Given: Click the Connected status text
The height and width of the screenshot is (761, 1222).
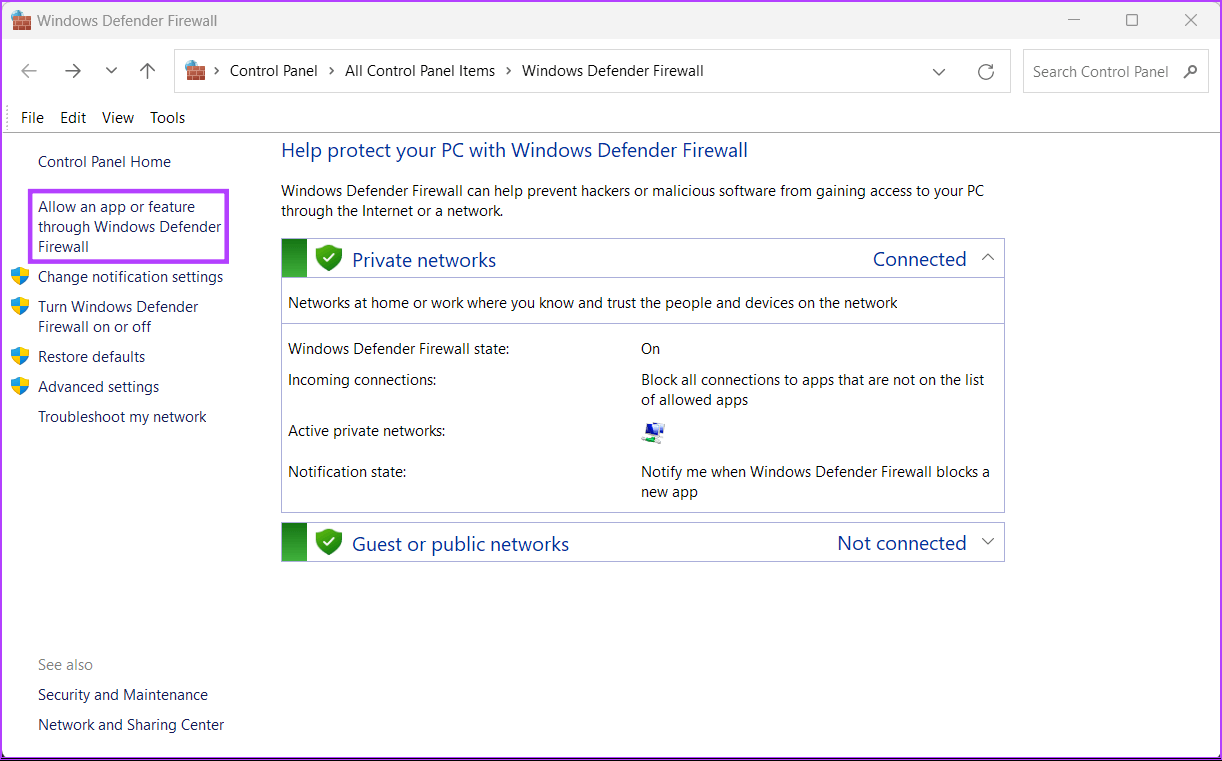Looking at the screenshot, I should [920, 259].
